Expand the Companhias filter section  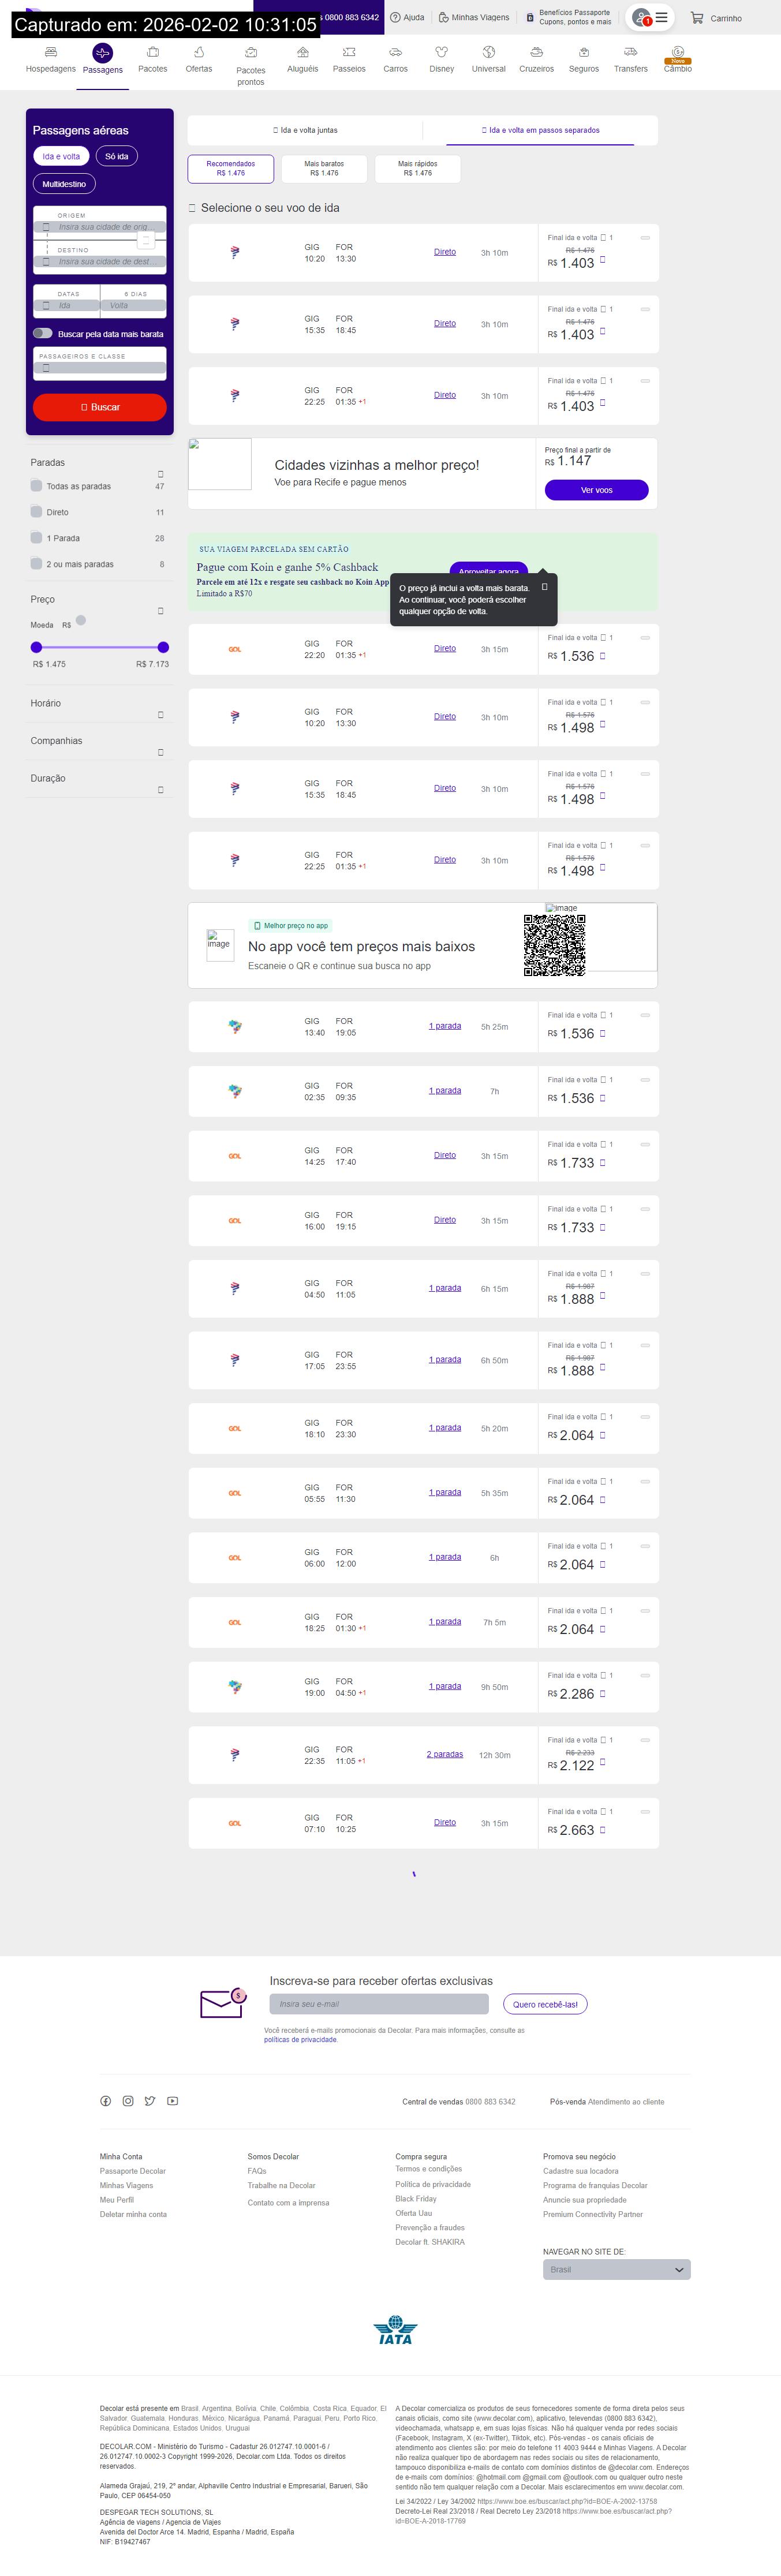pyautogui.click(x=161, y=752)
